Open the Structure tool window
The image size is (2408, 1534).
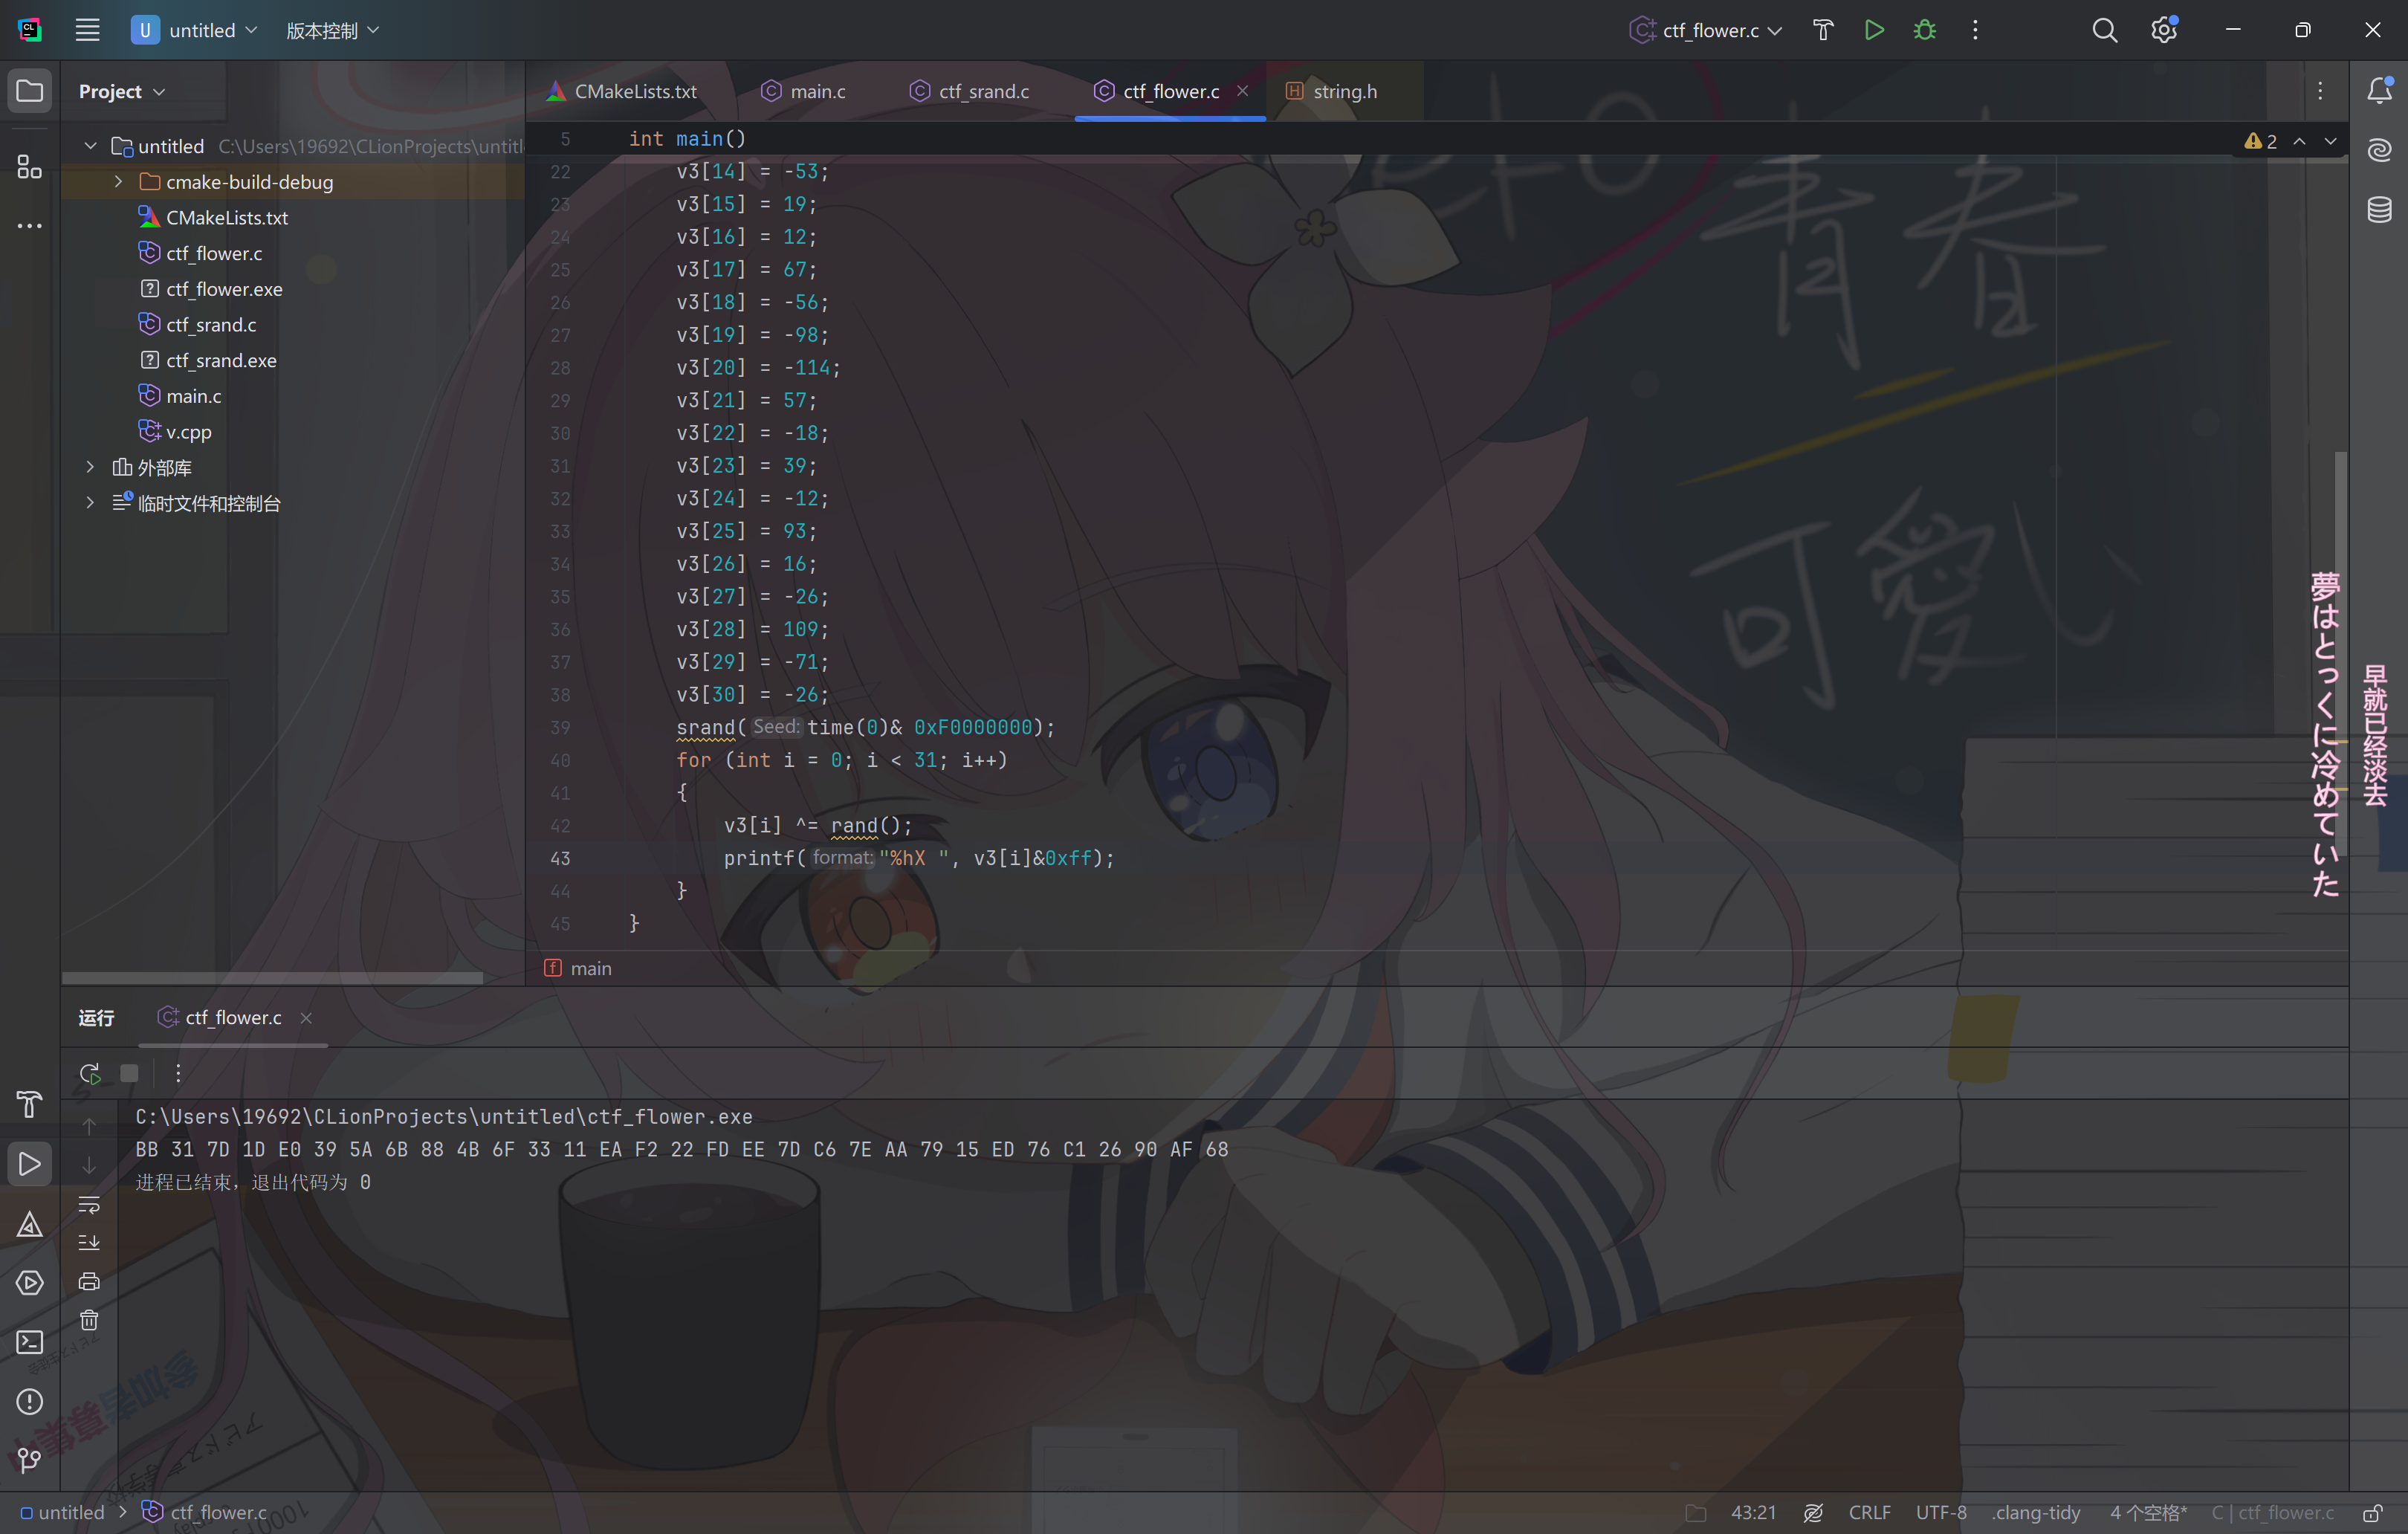click(30, 166)
